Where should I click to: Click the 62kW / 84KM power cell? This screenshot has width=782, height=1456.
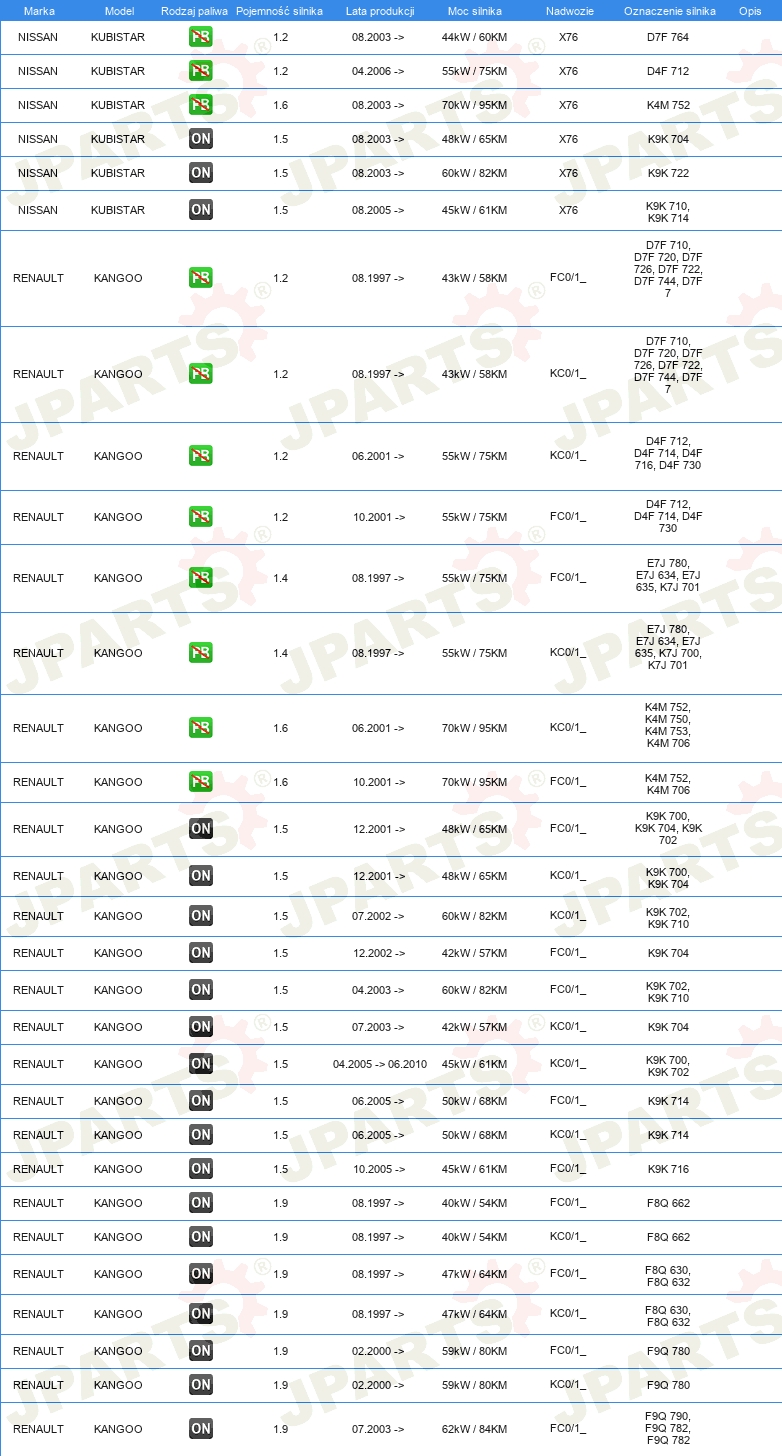coord(475,1429)
